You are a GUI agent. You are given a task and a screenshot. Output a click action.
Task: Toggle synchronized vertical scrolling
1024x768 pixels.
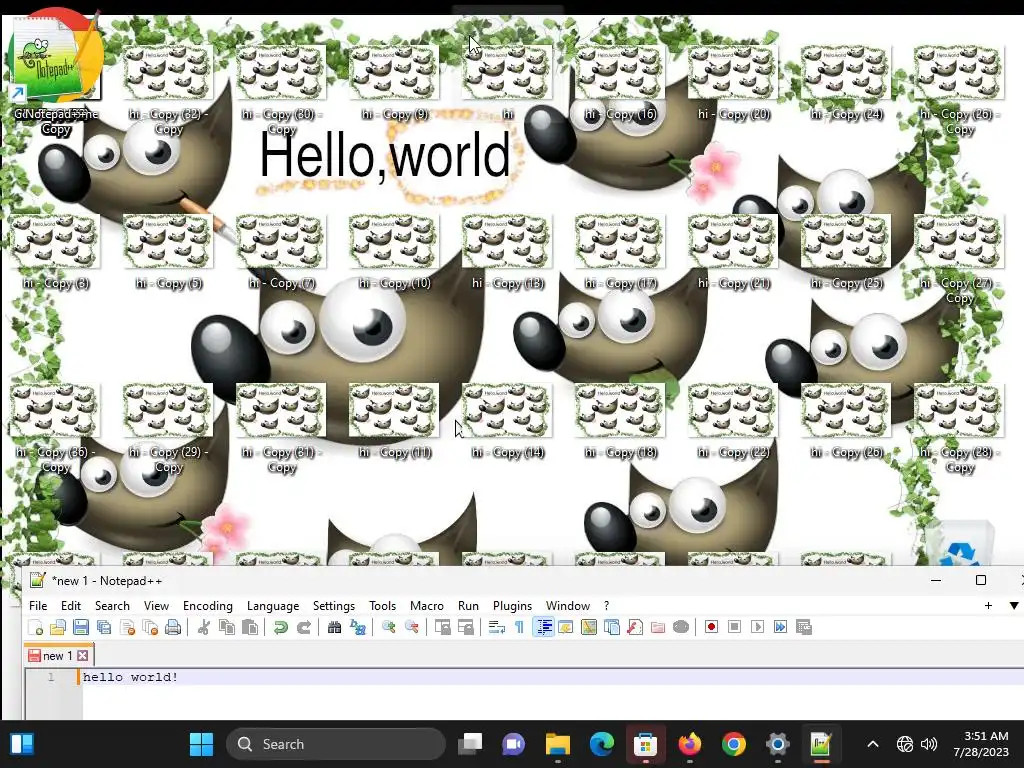click(442, 628)
